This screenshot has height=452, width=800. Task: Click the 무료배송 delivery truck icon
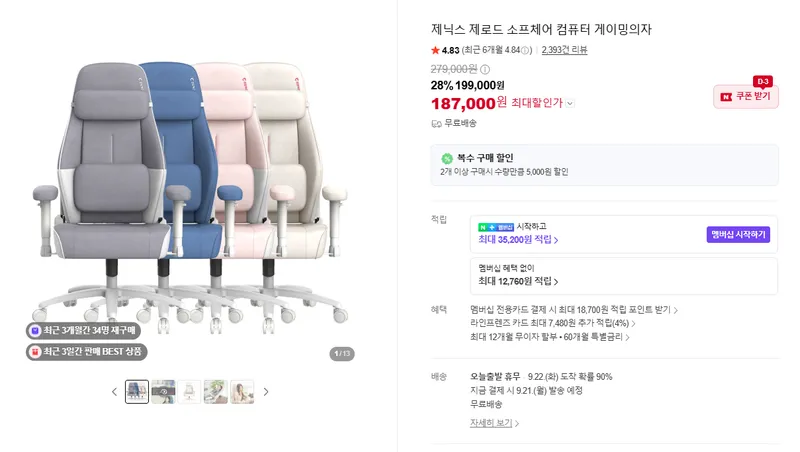pyautogui.click(x=436, y=123)
